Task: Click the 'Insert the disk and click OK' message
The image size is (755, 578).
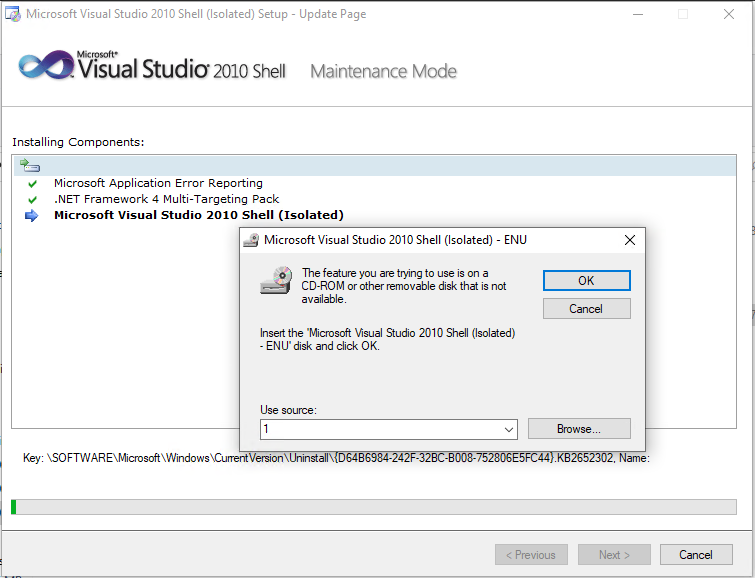Action: (x=388, y=339)
